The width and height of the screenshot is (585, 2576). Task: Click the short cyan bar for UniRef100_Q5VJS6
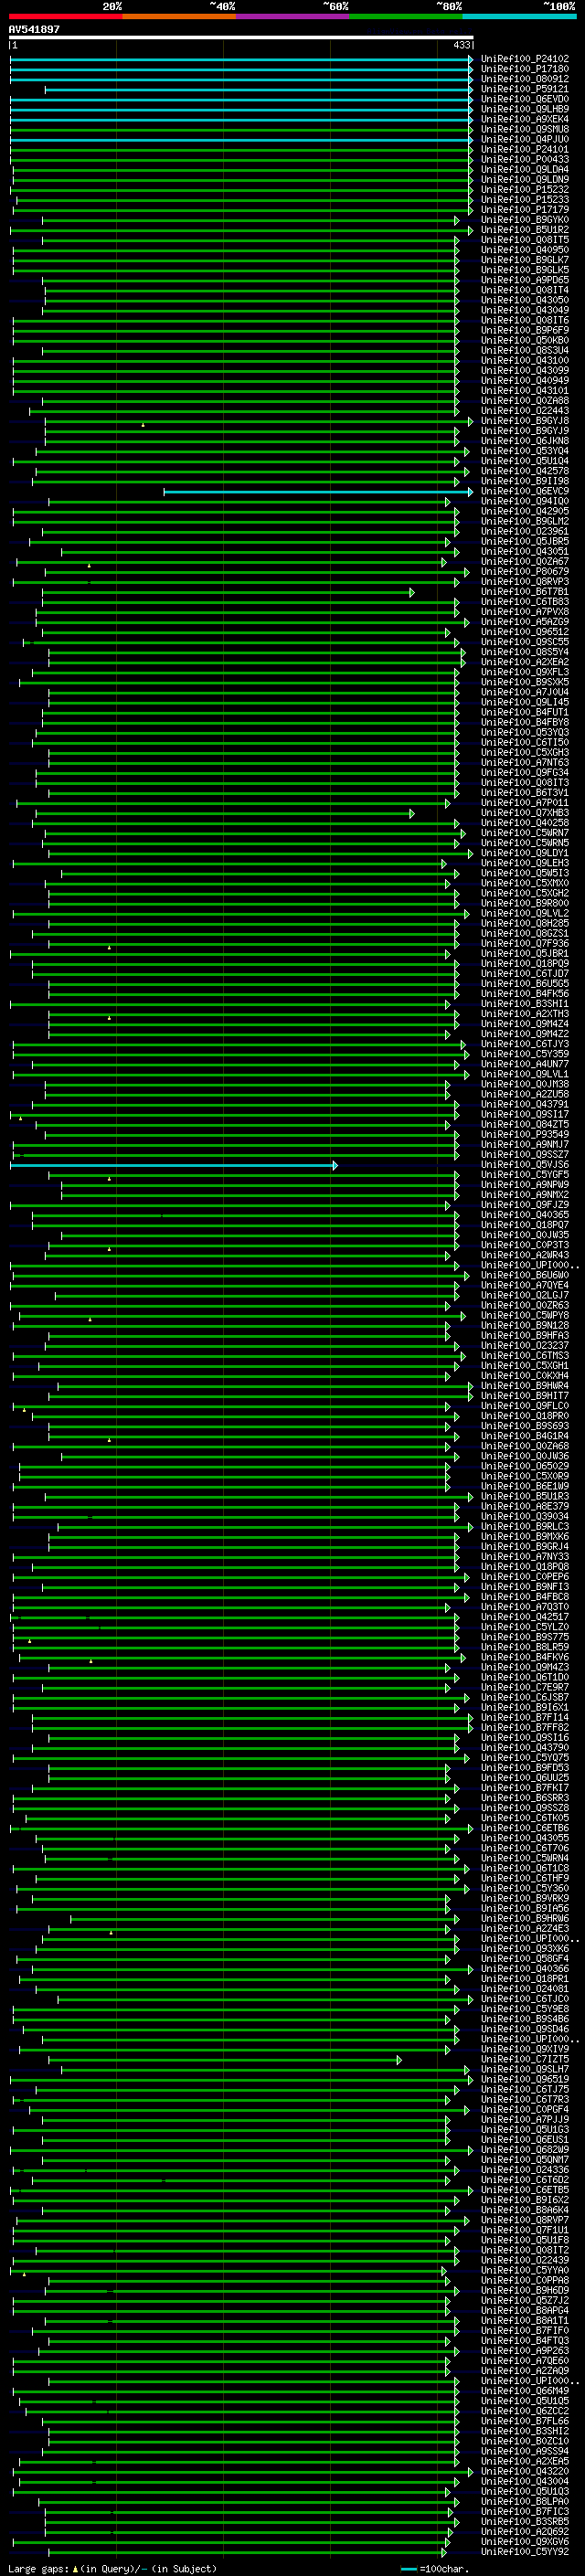[173, 1166]
